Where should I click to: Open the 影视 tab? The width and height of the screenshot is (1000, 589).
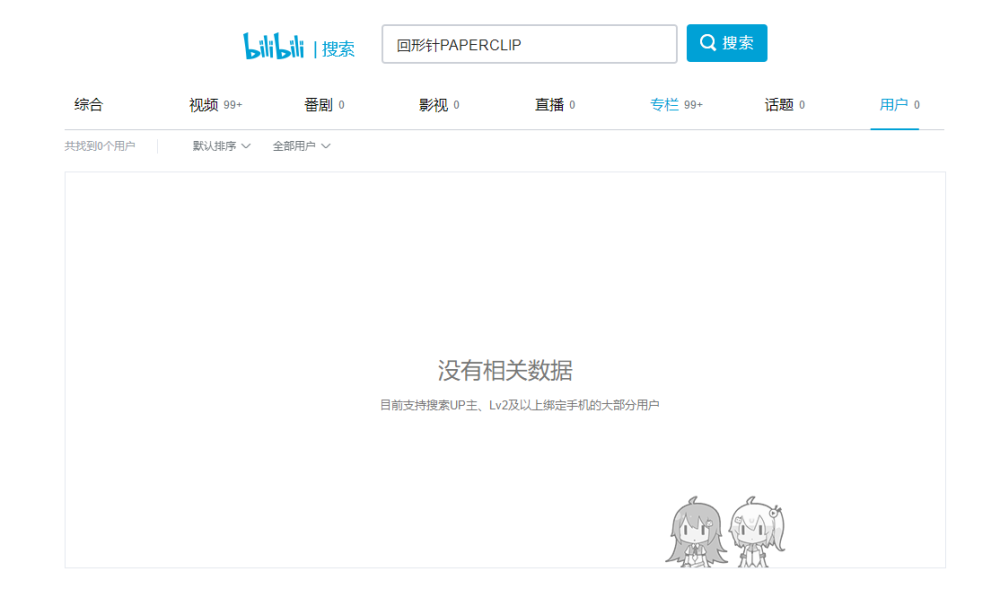[x=439, y=105]
